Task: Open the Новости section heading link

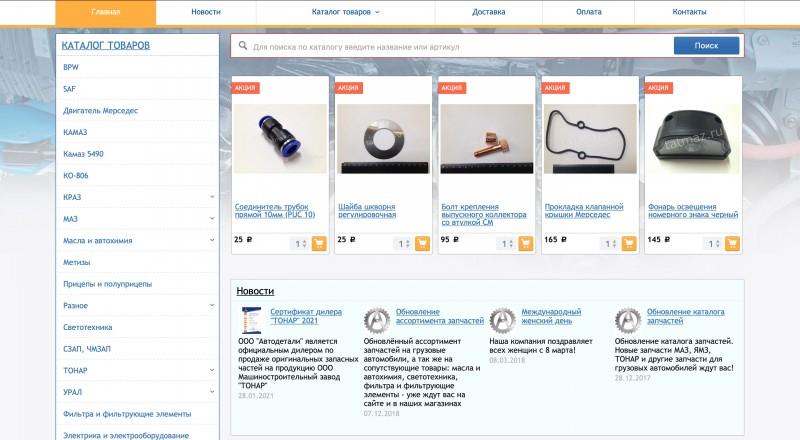Action: pyautogui.click(x=255, y=291)
